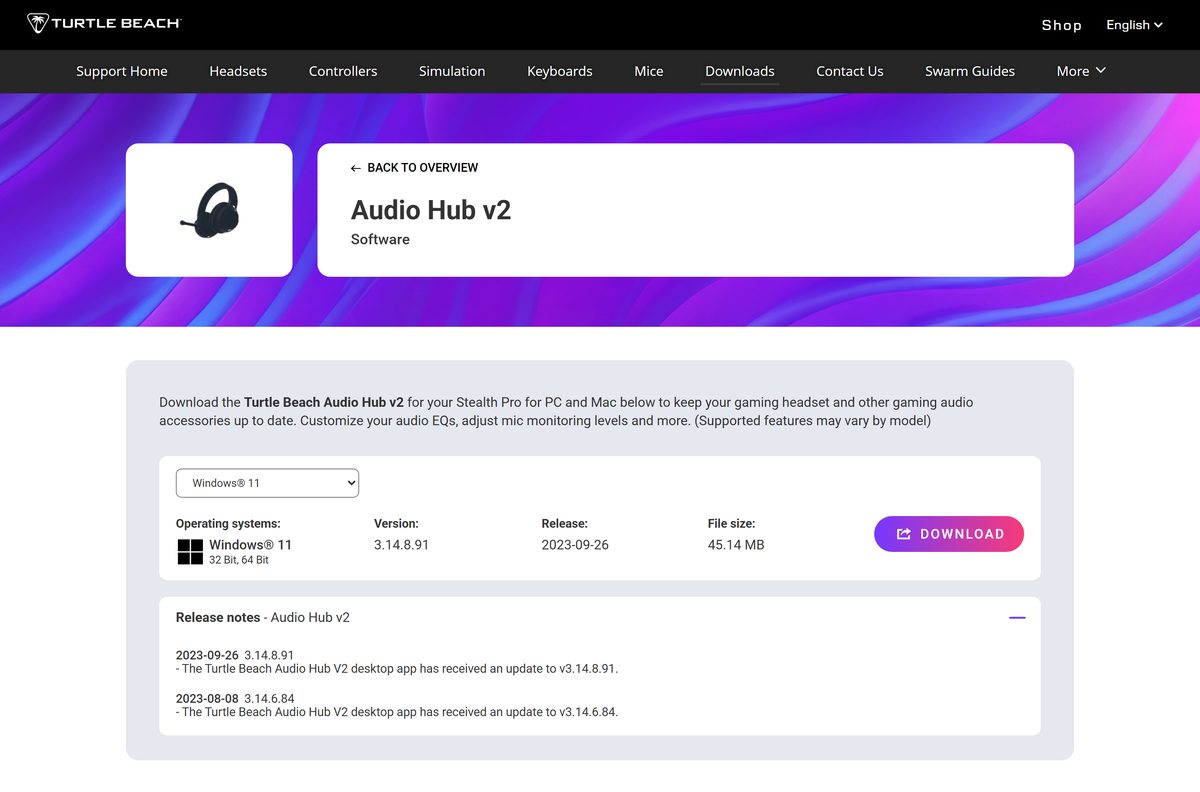1200x792 pixels.
Task: Open the Mice menu item
Action: (649, 71)
